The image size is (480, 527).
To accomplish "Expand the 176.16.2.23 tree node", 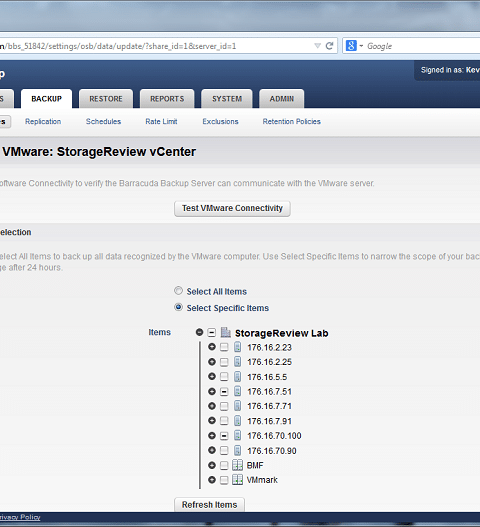I will pyautogui.click(x=212, y=347).
